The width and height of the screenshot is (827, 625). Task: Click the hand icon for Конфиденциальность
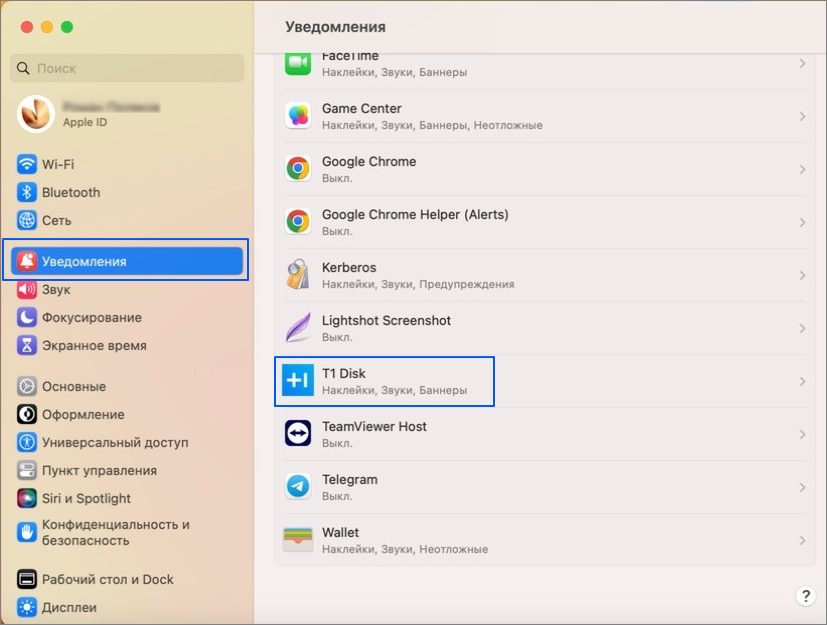tap(26, 532)
